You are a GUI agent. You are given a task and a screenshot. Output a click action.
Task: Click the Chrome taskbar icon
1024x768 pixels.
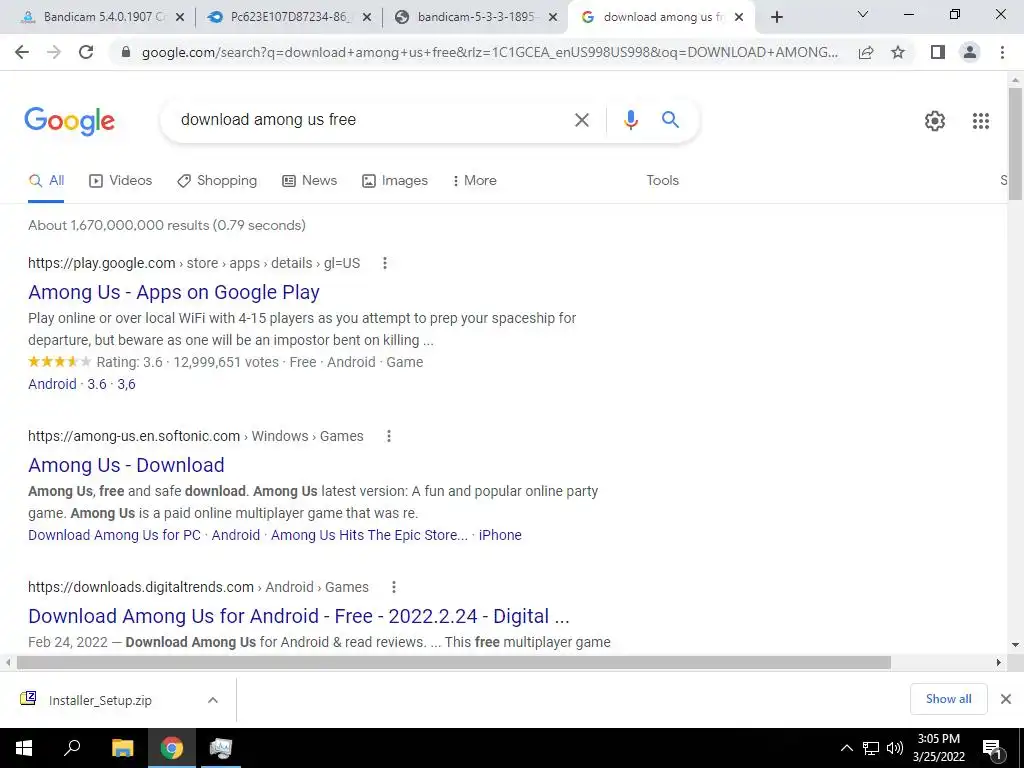(172, 748)
